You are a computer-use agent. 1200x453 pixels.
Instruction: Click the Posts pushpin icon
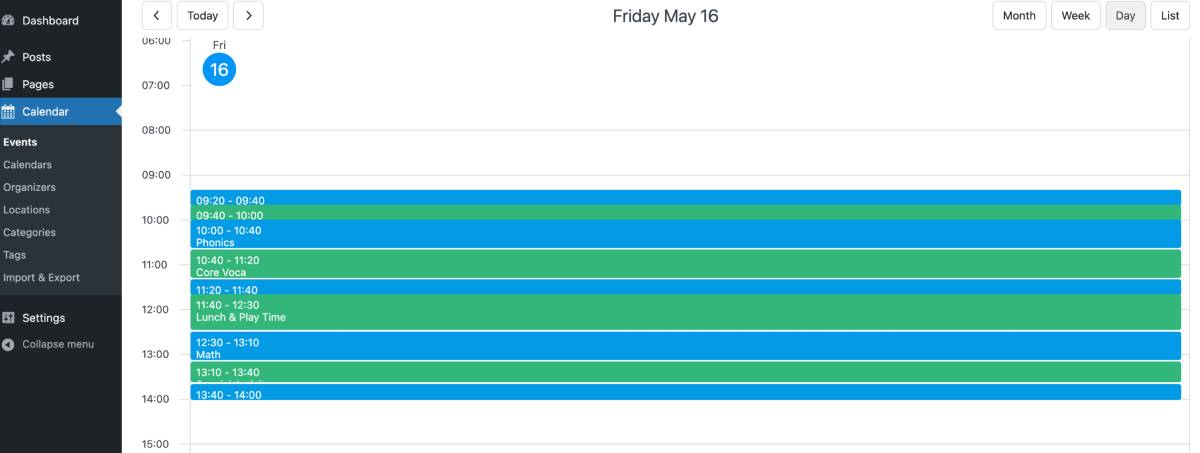pyautogui.click(x=8, y=57)
